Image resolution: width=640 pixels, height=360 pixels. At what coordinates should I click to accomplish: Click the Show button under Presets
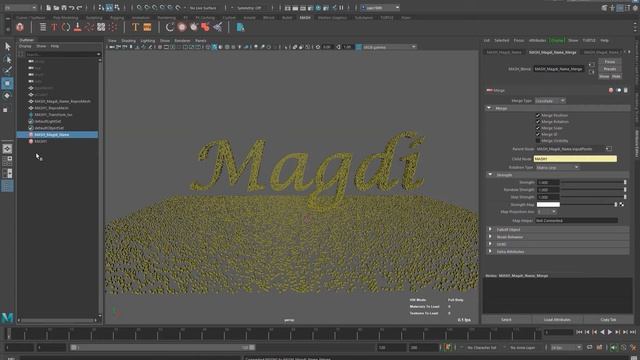click(x=604, y=76)
